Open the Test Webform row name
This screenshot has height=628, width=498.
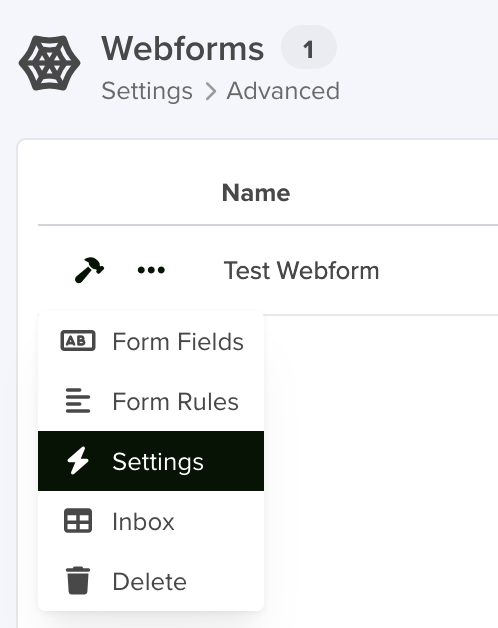tap(301, 270)
